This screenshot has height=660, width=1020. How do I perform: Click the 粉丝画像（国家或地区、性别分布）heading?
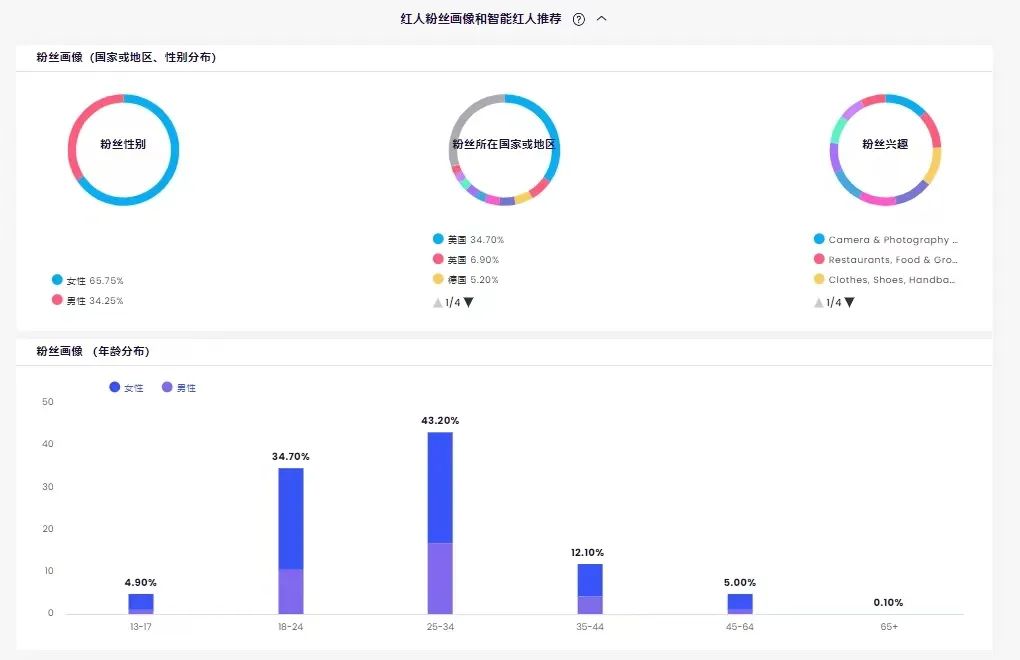pos(126,57)
